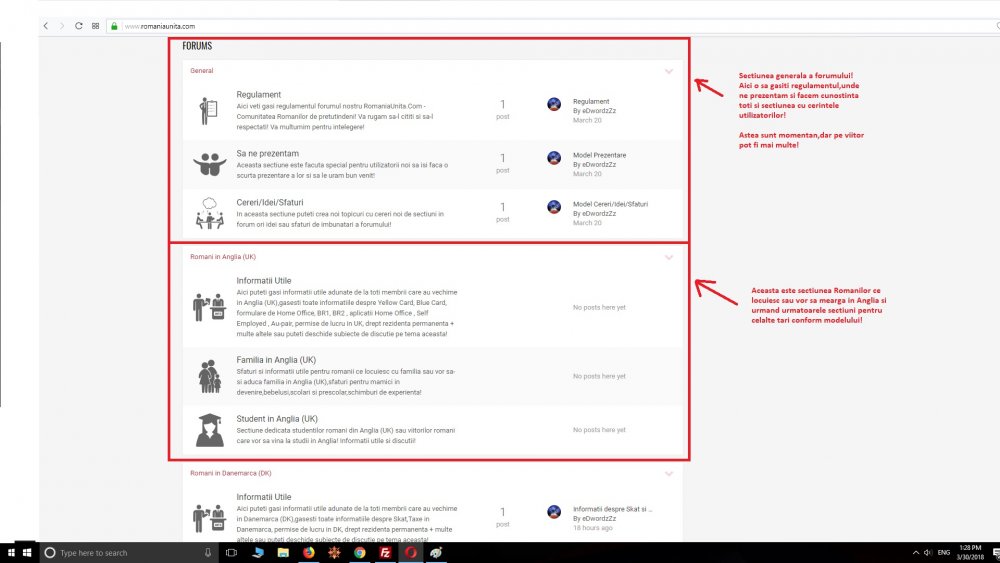Click the avatar beside Model Cereri/Idei/Sfaturi post

554,207
